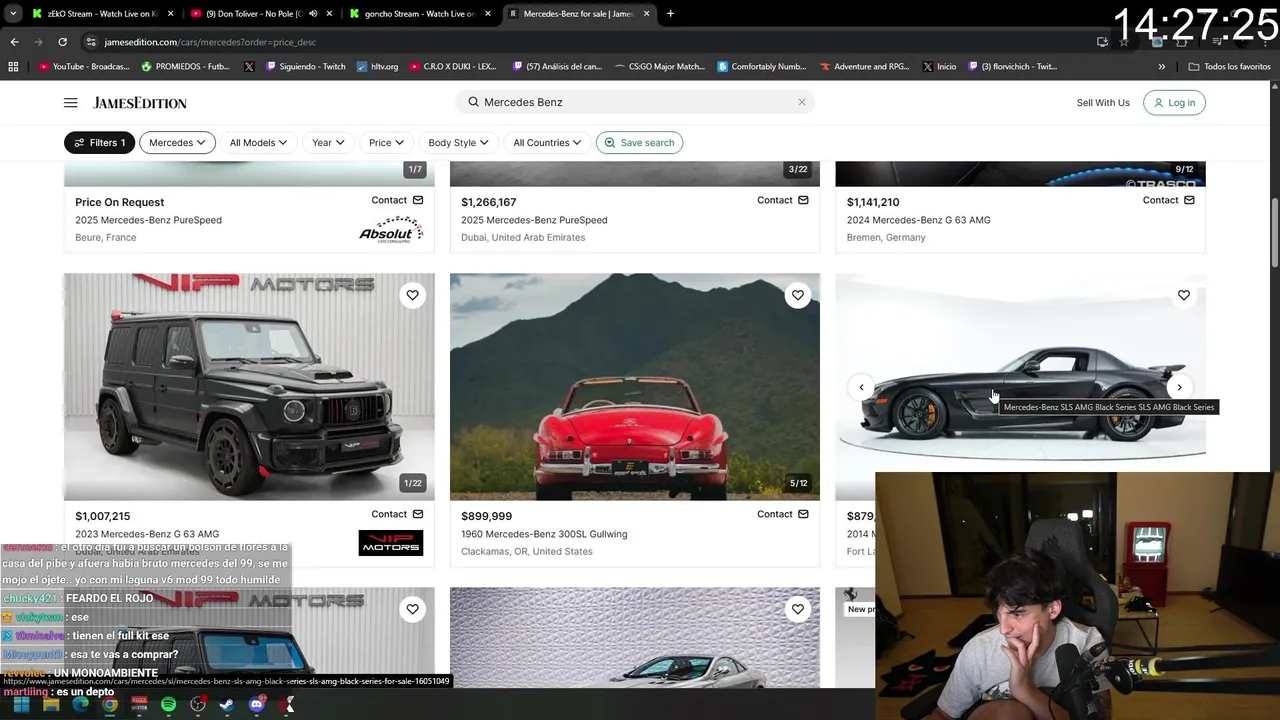Close the Mercedes-Benz for sale tab

click(646, 14)
